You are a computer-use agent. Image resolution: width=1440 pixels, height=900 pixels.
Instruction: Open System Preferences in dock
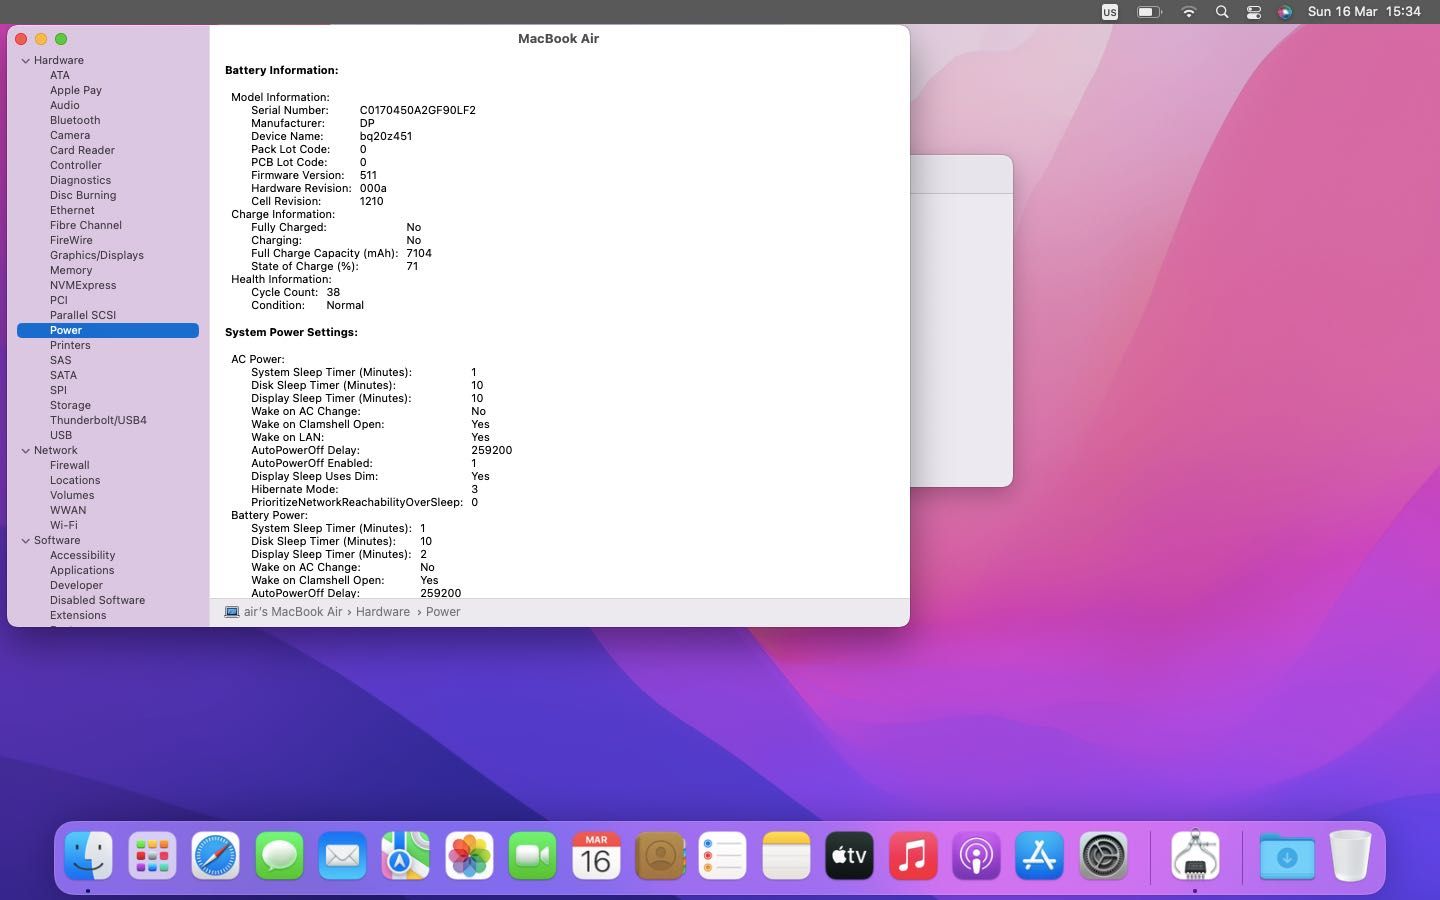1103,856
